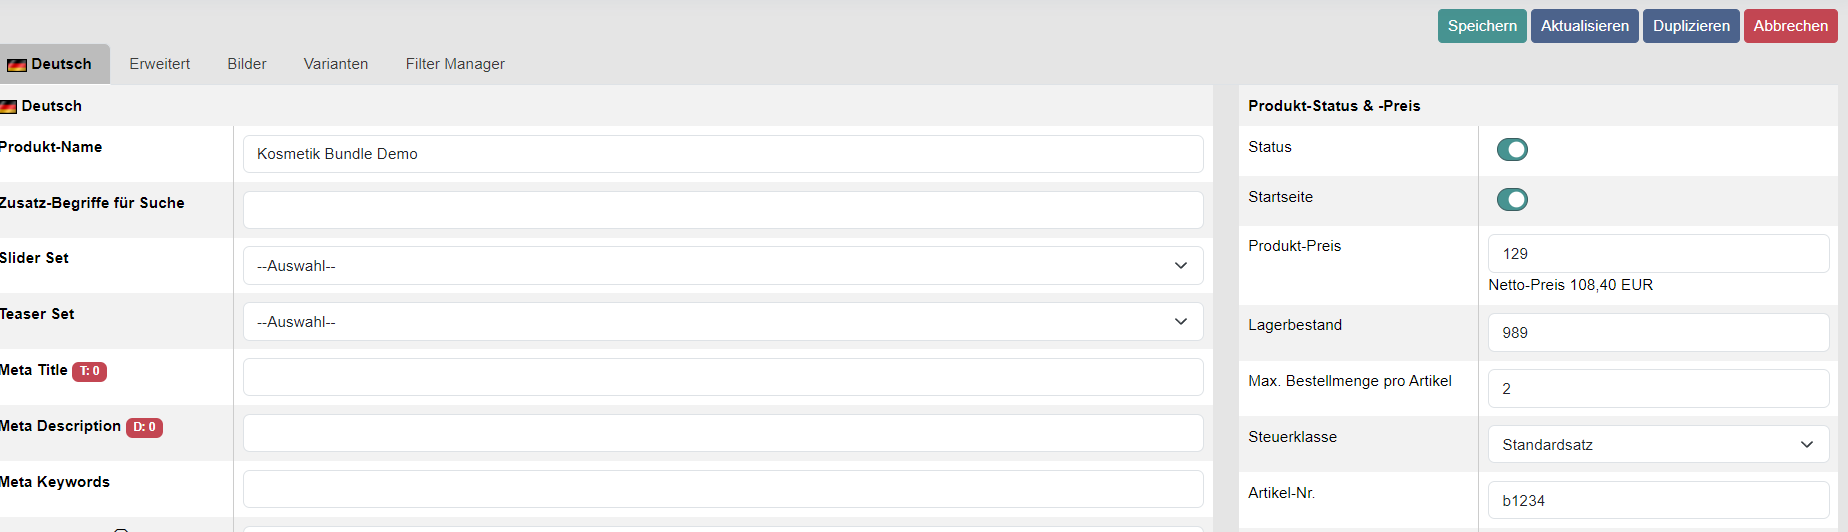The height and width of the screenshot is (532, 1848).
Task: Toggle the Startseite switch off
Action: 1511,200
